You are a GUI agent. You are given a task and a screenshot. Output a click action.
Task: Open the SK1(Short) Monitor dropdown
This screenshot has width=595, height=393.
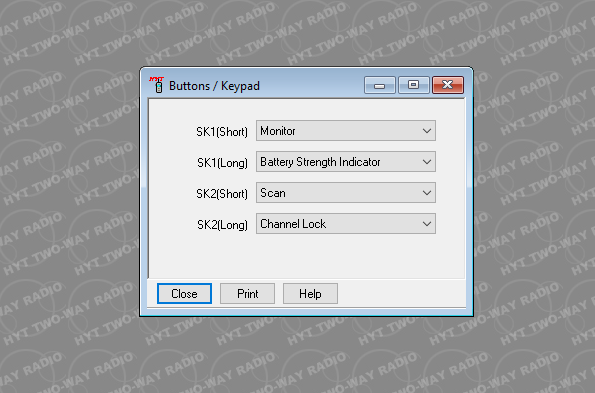346,131
